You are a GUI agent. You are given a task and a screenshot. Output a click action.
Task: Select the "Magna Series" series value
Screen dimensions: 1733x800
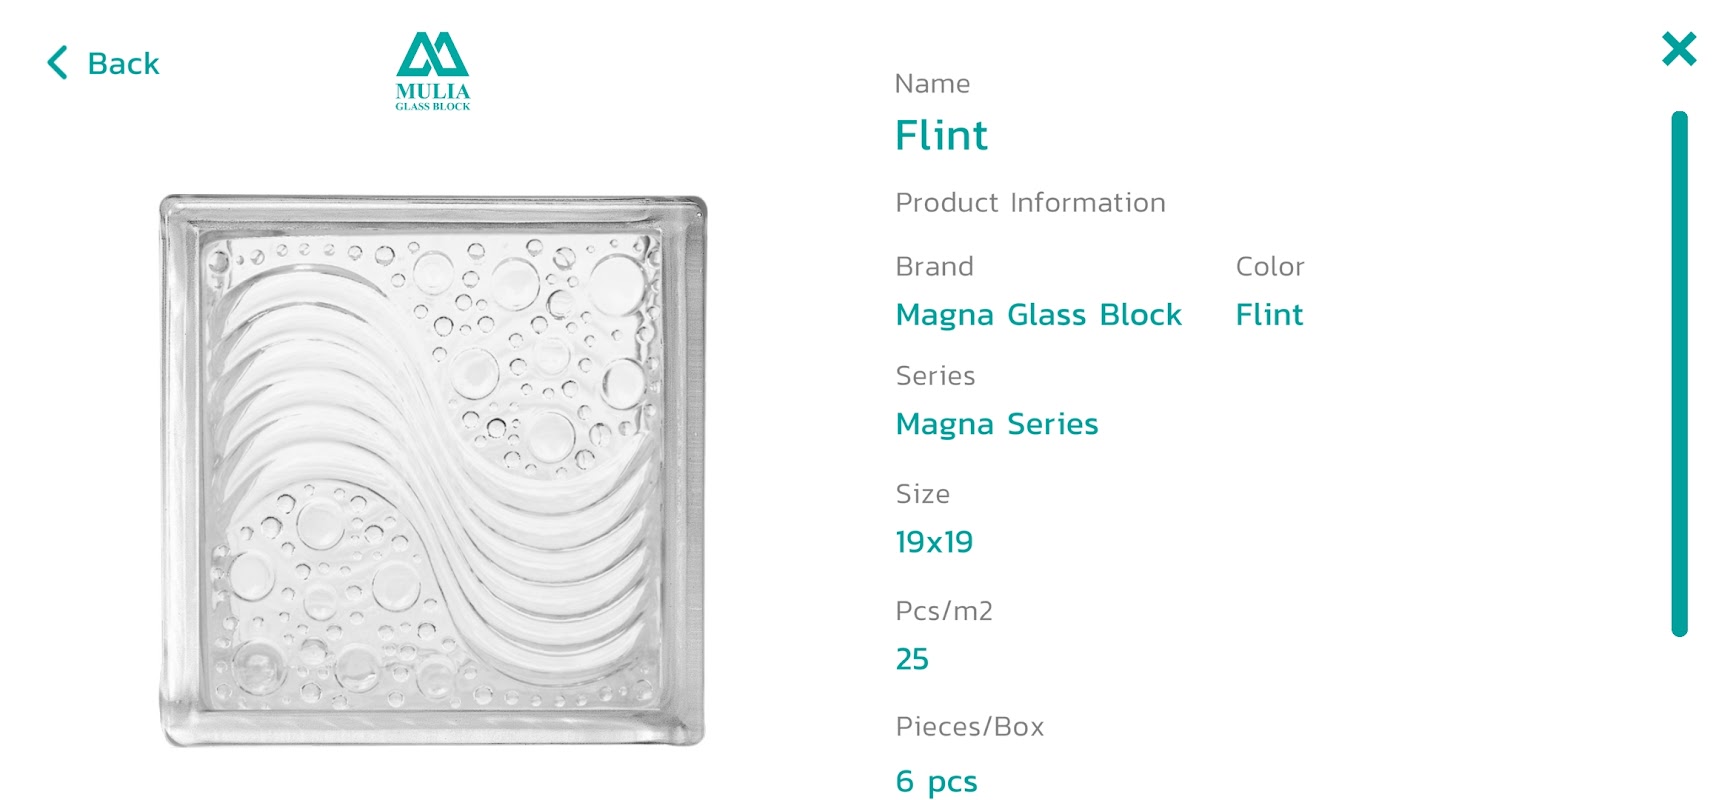coord(997,424)
